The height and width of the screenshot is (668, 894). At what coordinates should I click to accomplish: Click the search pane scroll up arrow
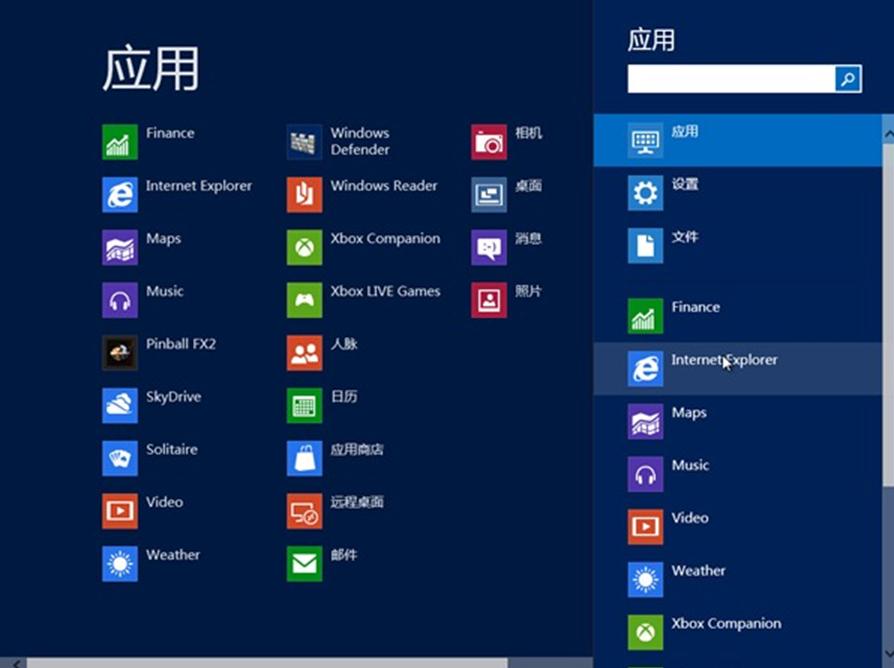click(888, 134)
